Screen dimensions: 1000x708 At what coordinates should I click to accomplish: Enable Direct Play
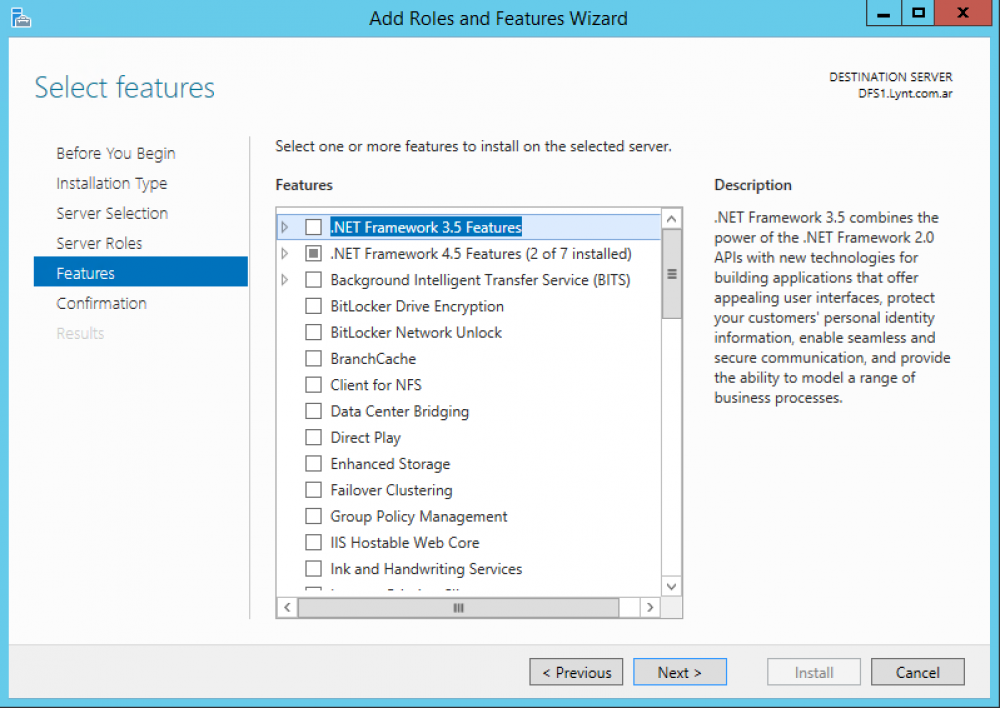pos(313,437)
